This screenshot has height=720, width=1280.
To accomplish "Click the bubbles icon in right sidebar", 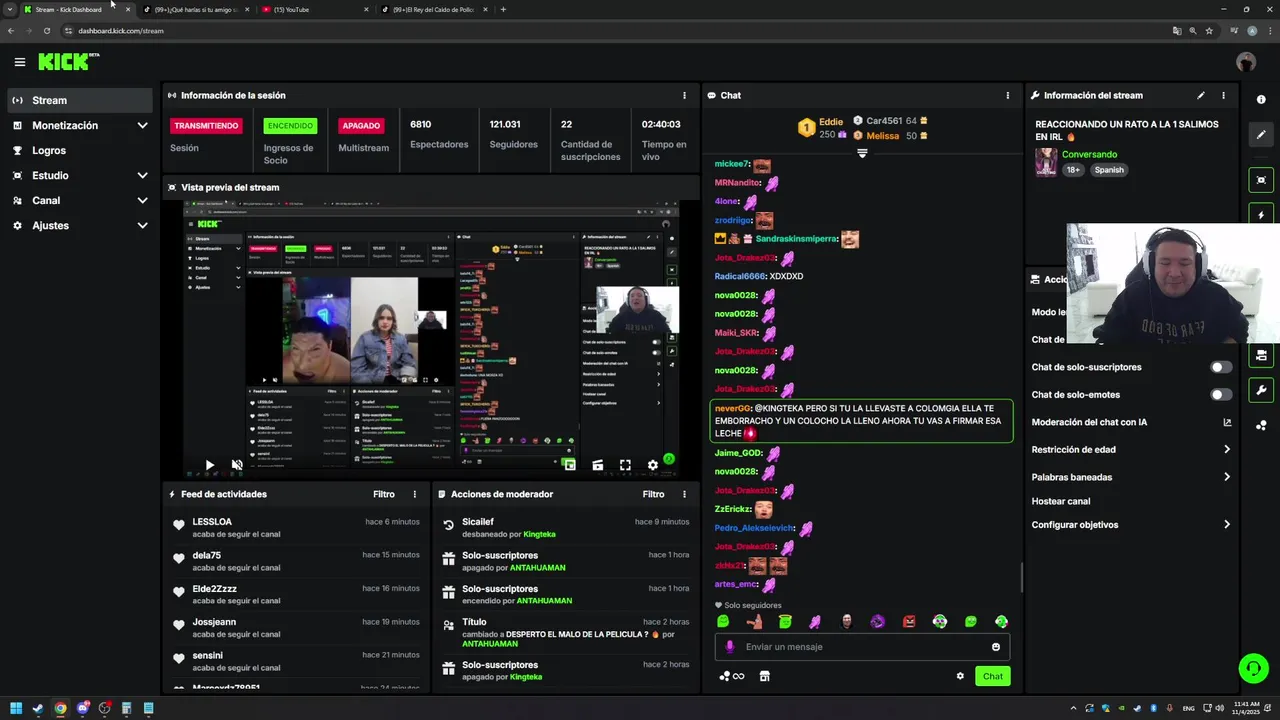I will point(1261,425).
